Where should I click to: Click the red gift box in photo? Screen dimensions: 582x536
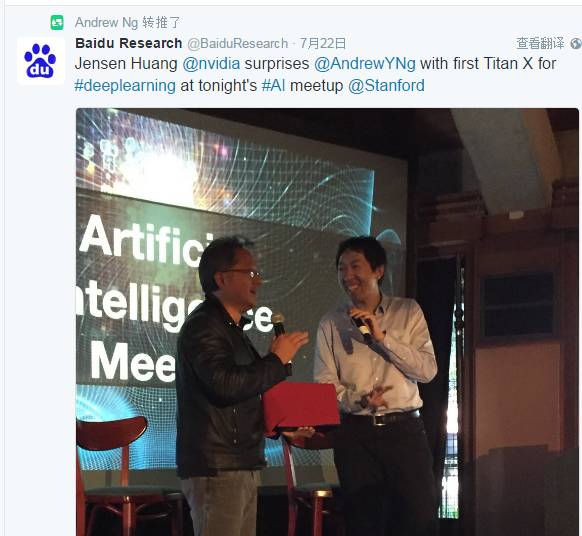(x=301, y=406)
